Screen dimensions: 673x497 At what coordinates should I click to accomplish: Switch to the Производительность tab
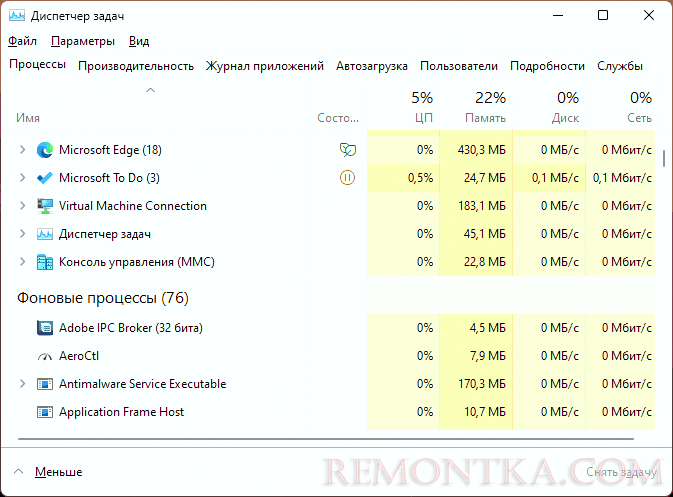(136, 66)
